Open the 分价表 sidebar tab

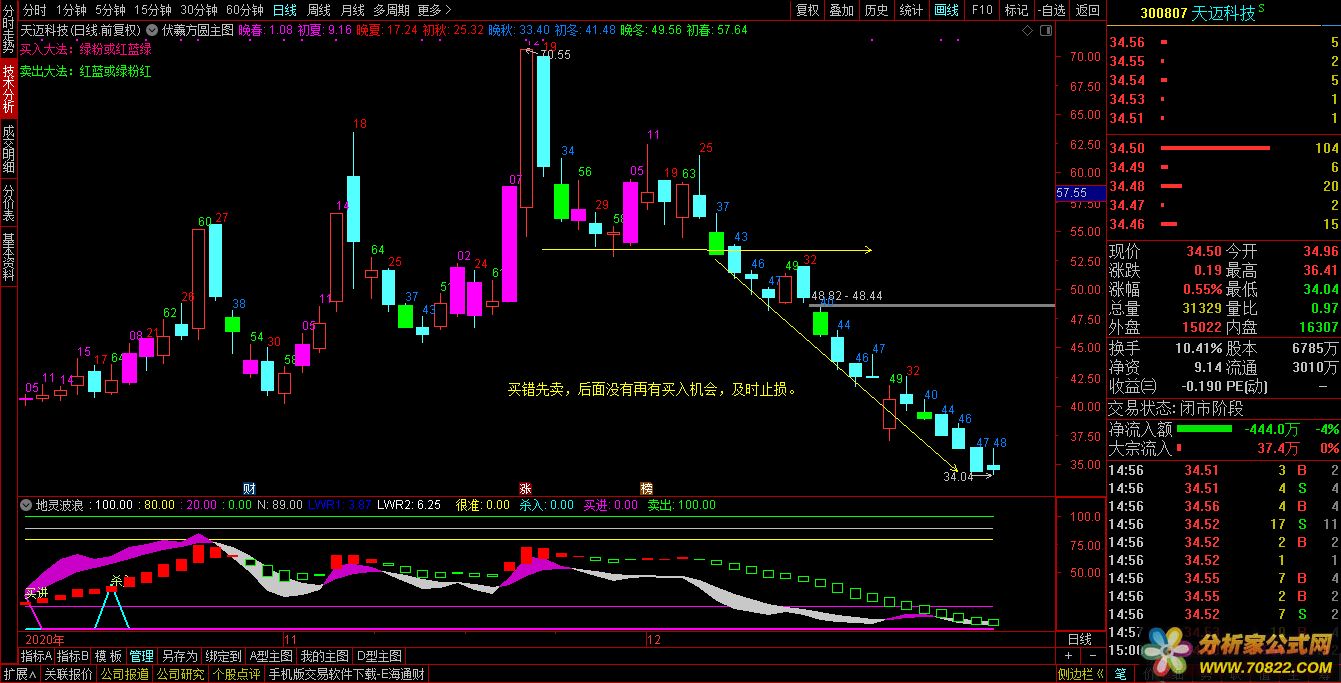pos(8,202)
